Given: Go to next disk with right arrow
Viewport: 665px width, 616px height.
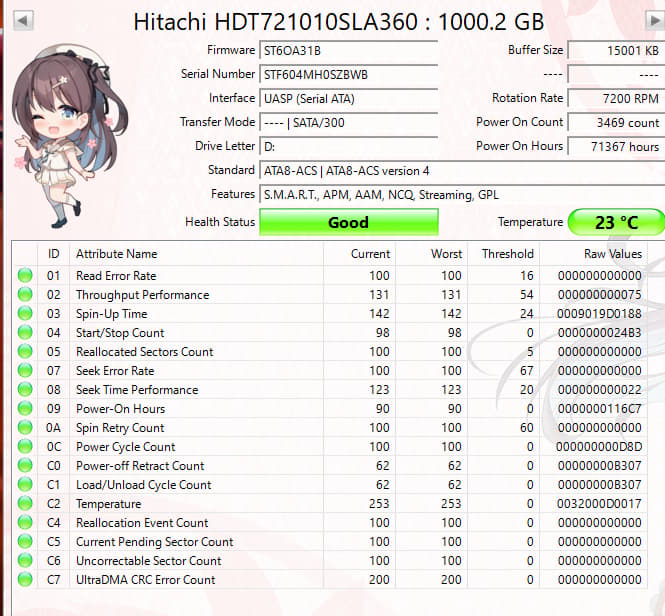Looking at the screenshot, I should point(655,20).
